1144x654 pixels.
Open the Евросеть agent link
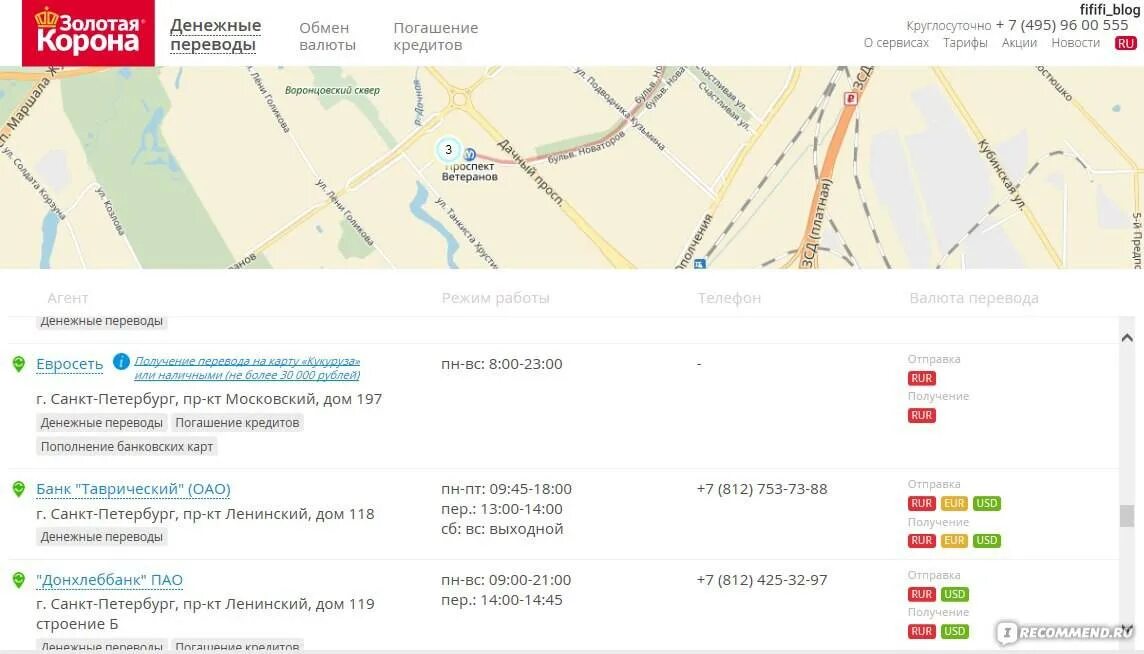(x=69, y=363)
